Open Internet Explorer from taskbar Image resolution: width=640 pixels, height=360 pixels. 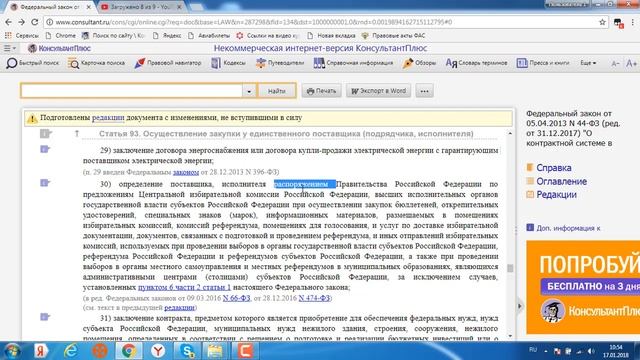tap(71, 351)
